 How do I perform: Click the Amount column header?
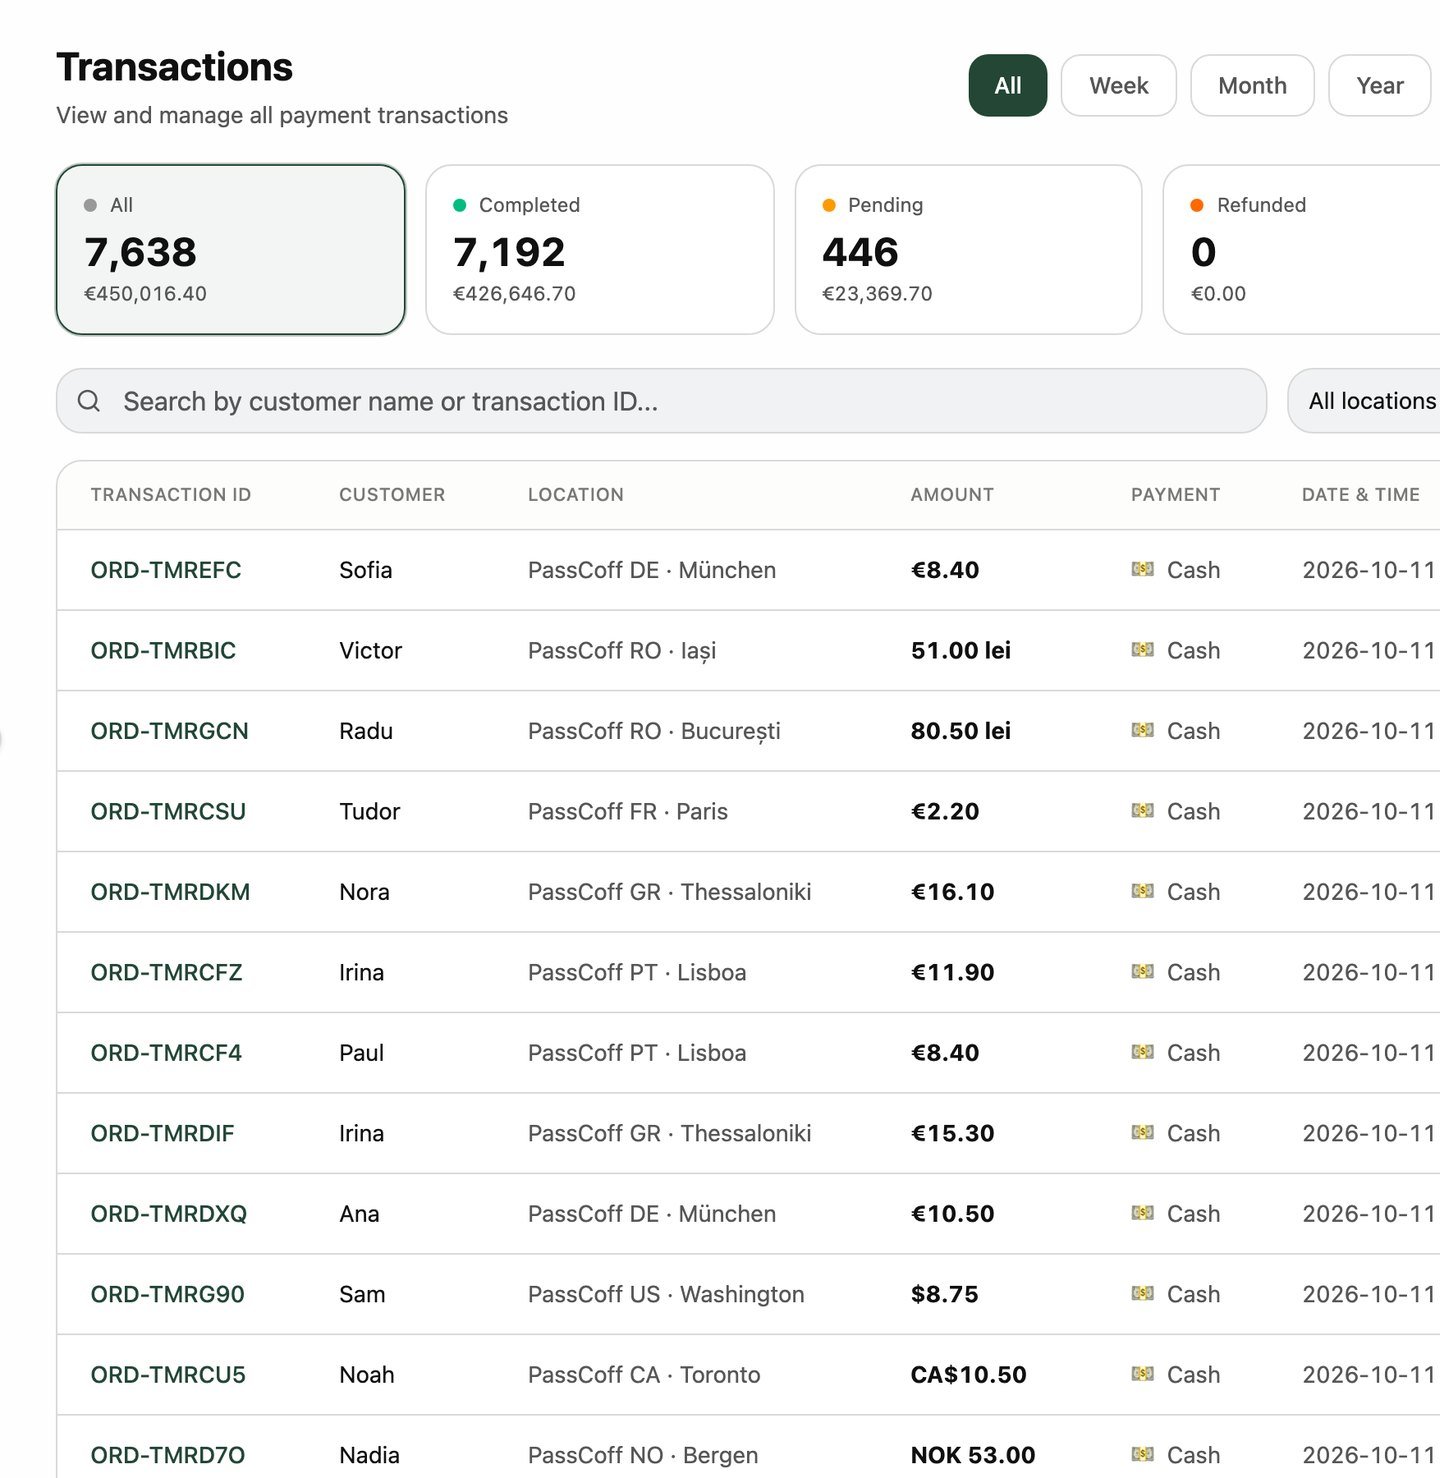[x=952, y=495]
